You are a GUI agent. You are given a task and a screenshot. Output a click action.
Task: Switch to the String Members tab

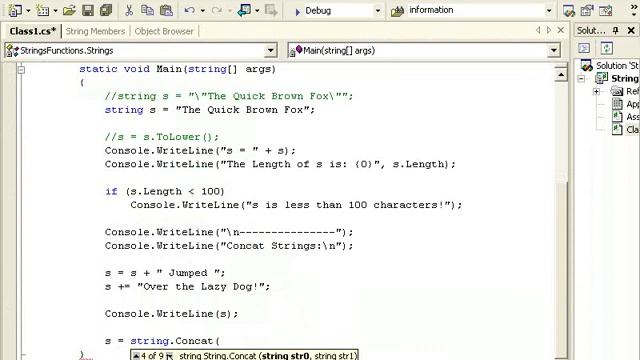96,31
